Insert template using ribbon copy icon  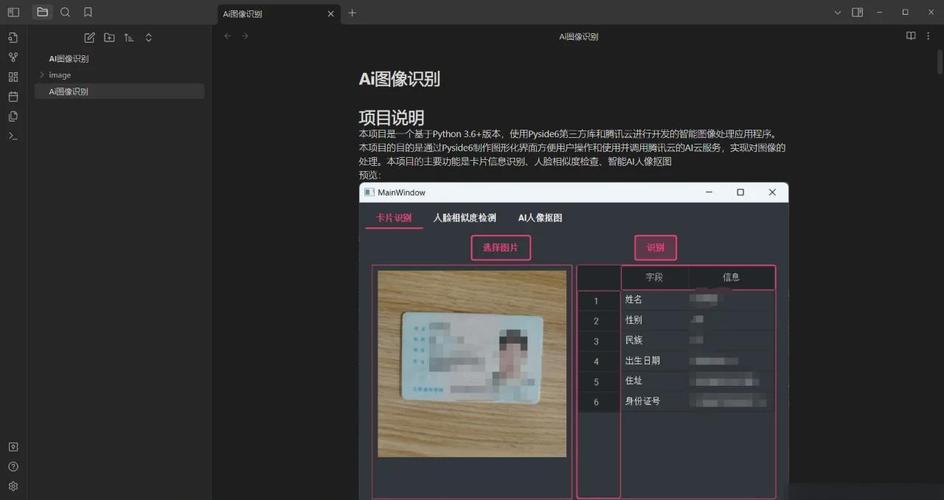13,116
